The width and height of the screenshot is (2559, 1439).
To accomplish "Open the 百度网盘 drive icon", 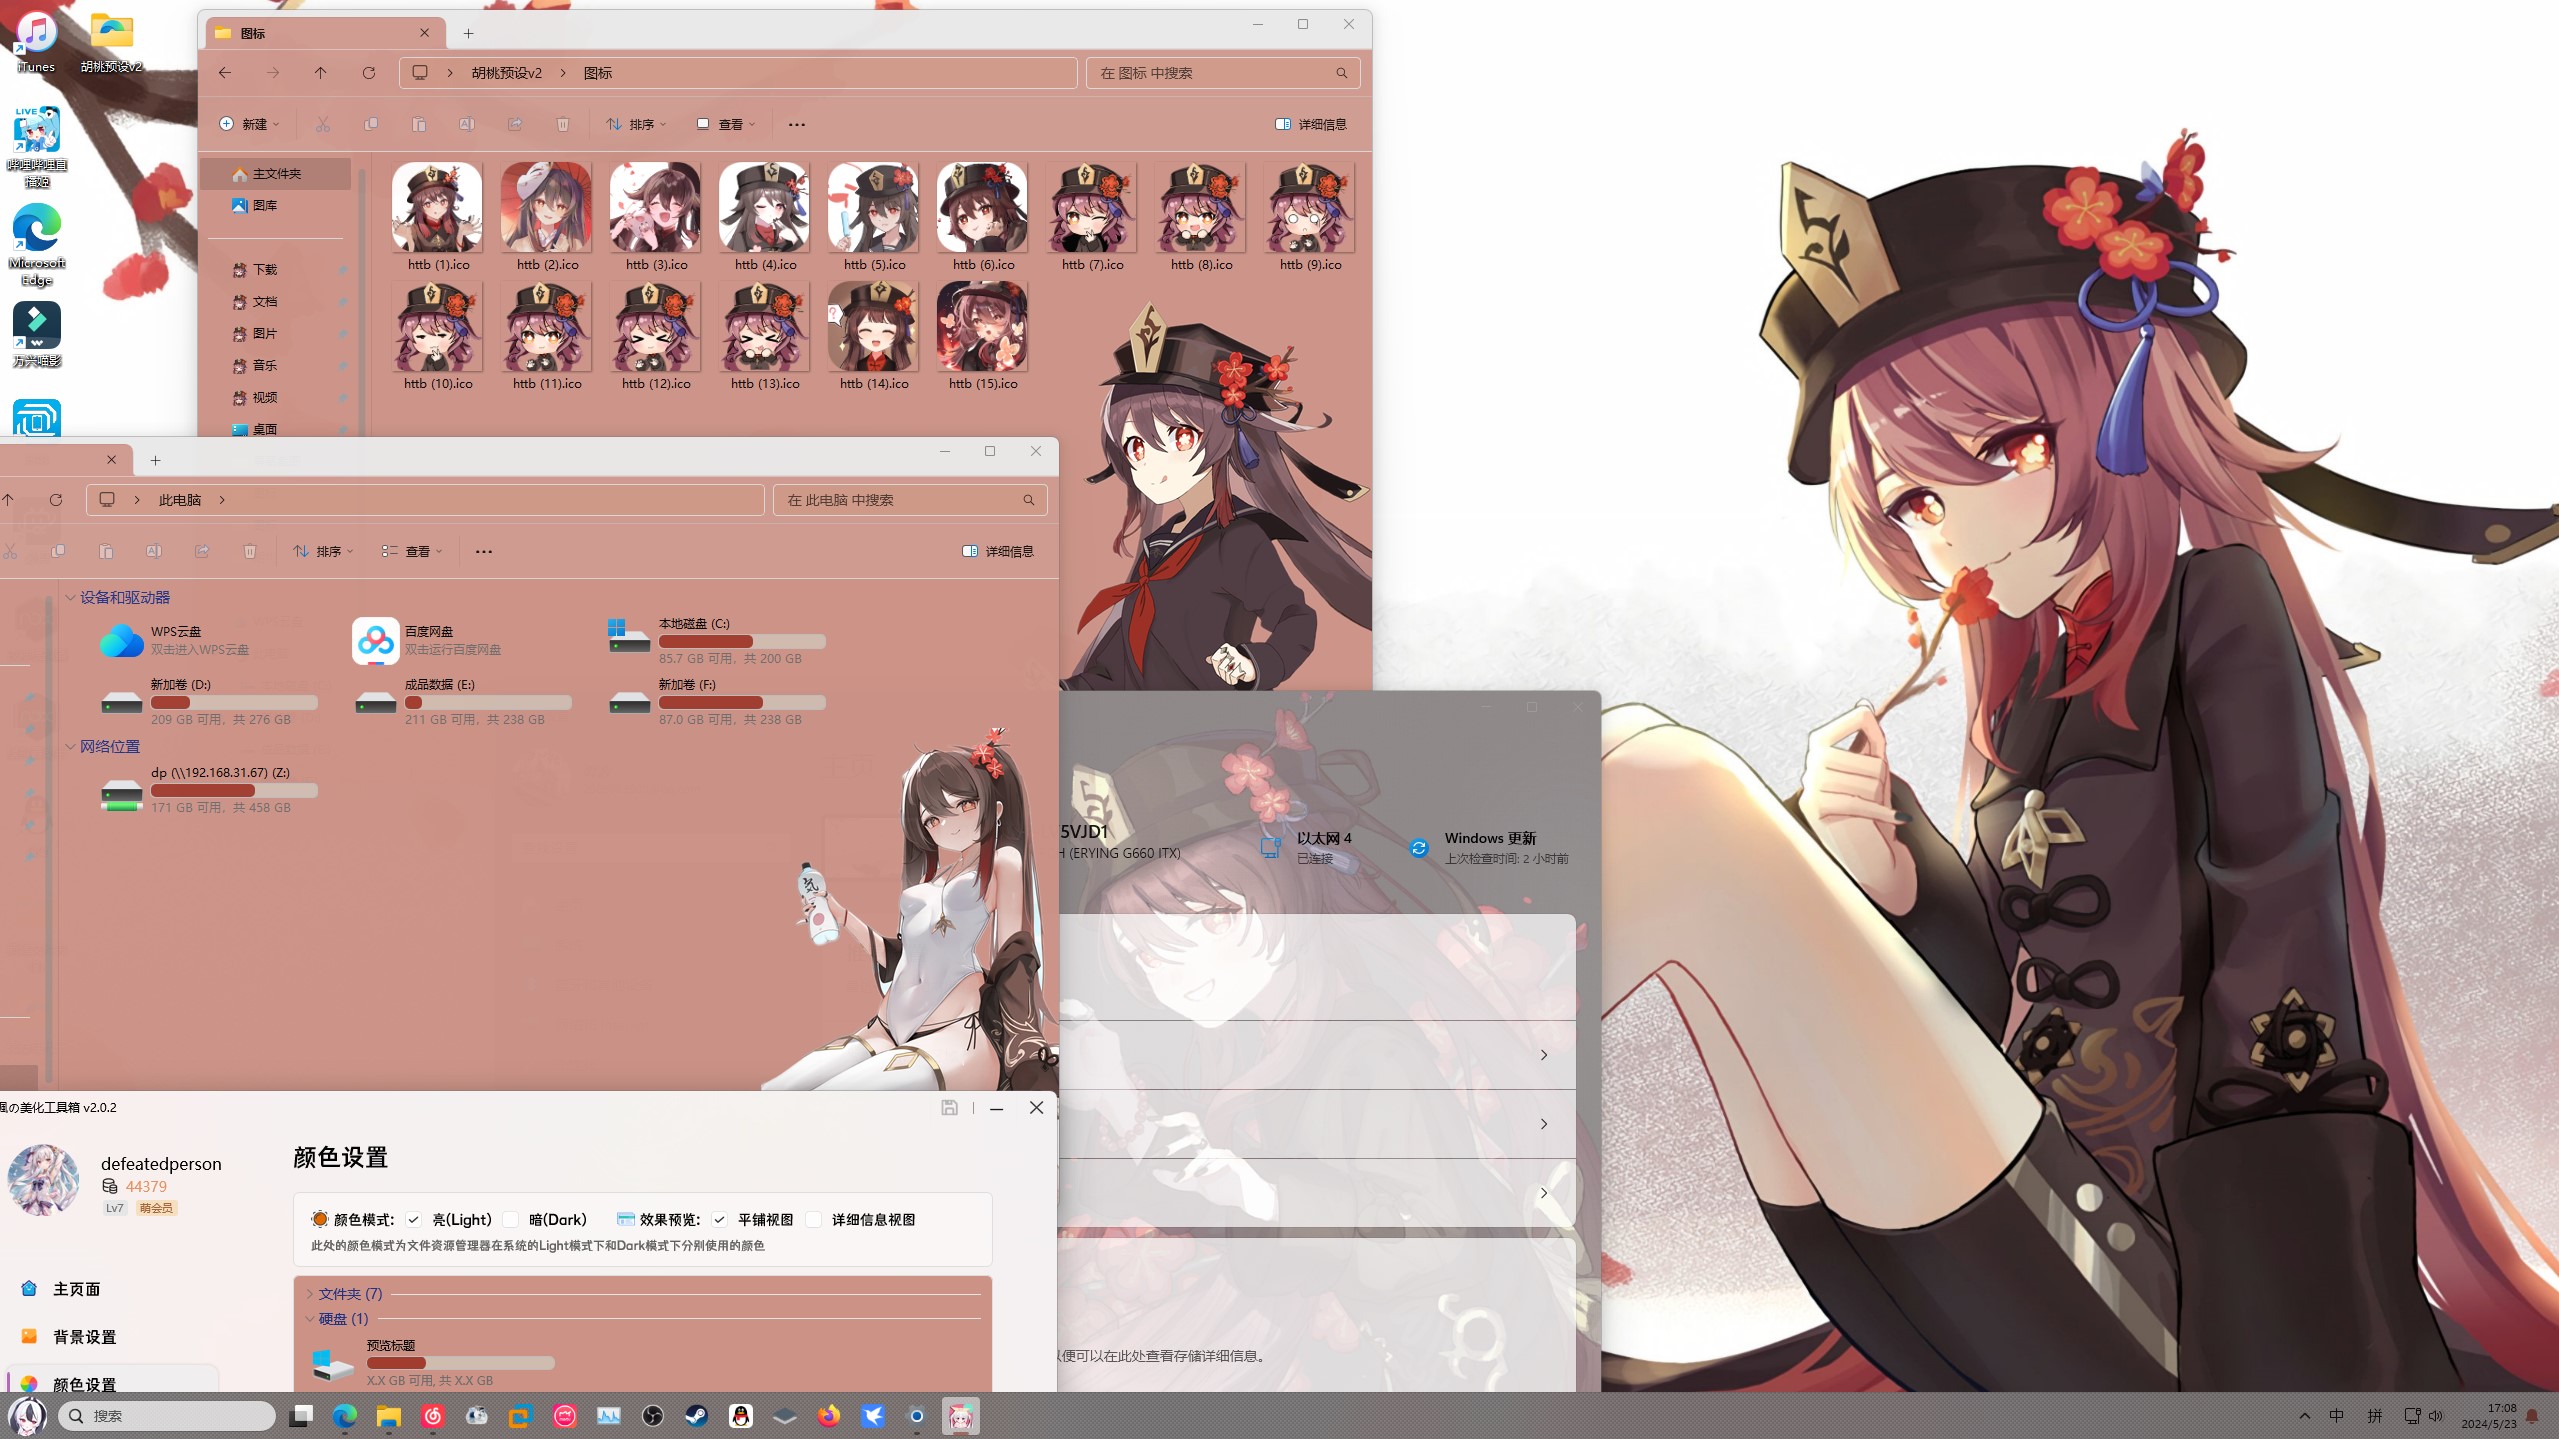I will coord(375,640).
